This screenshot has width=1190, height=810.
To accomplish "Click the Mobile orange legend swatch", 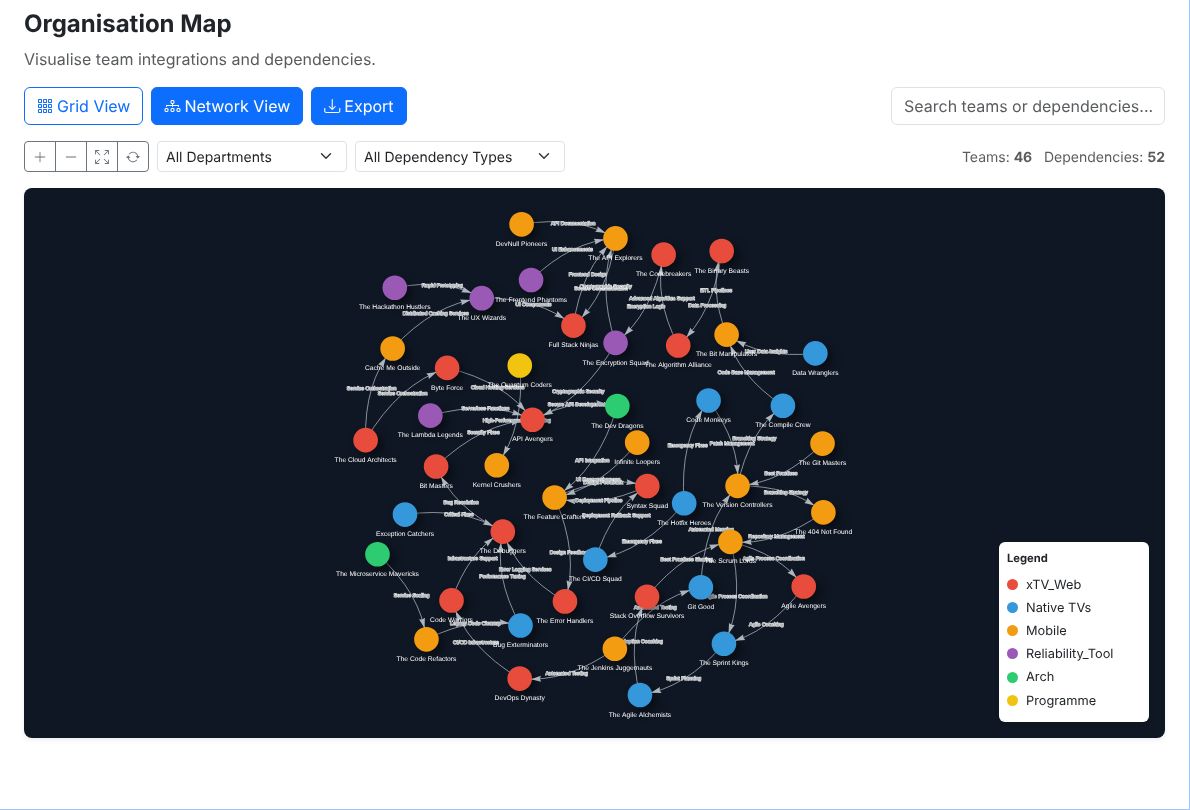I will click(x=1012, y=631).
